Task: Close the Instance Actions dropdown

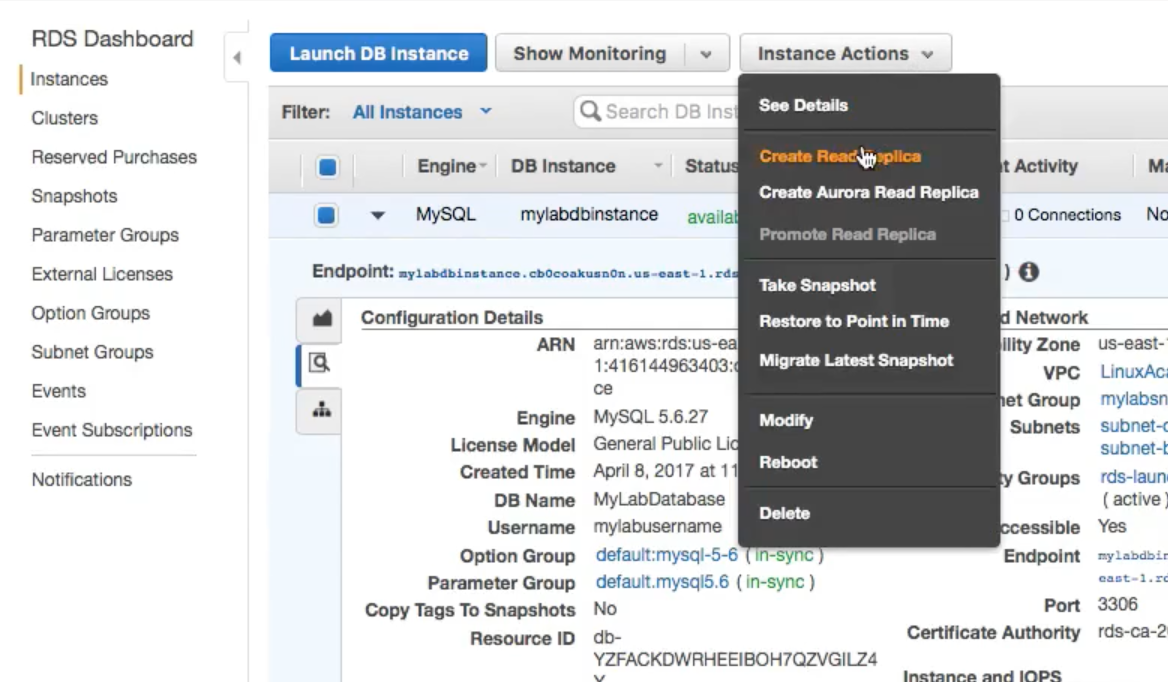Action: pos(845,54)
